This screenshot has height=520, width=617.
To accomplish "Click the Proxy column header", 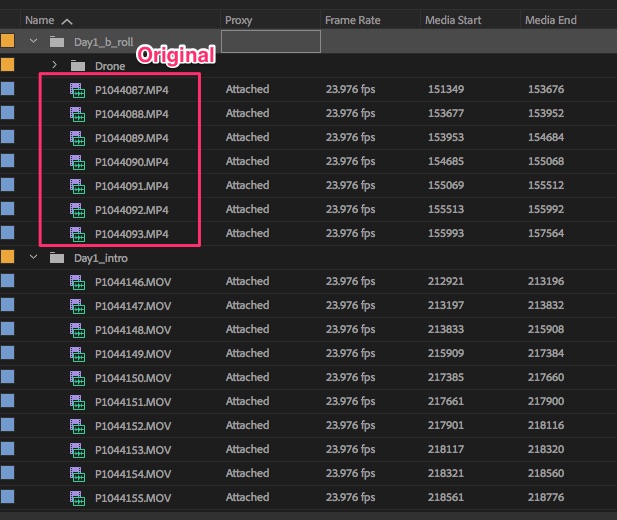I will pos(238,20).
